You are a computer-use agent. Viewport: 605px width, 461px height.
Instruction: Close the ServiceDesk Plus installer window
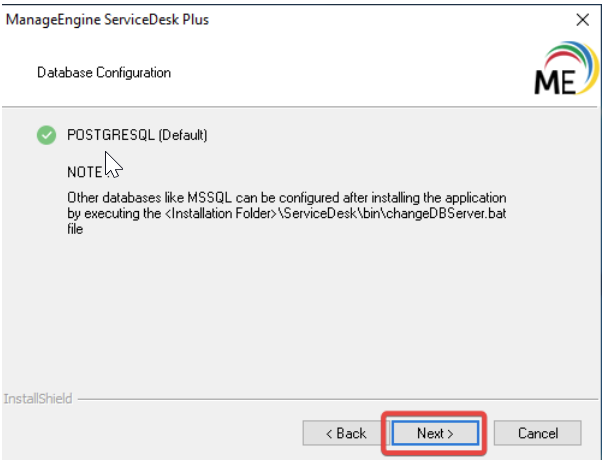coord(583,19)
